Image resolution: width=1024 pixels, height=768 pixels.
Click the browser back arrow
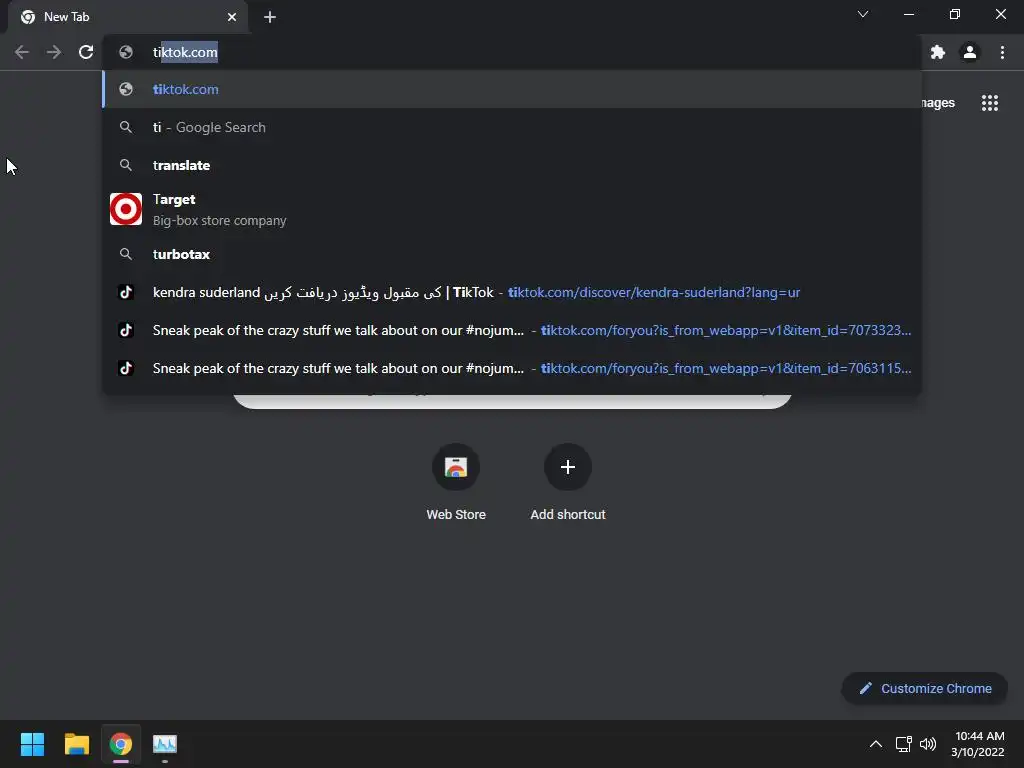(22, 52)
